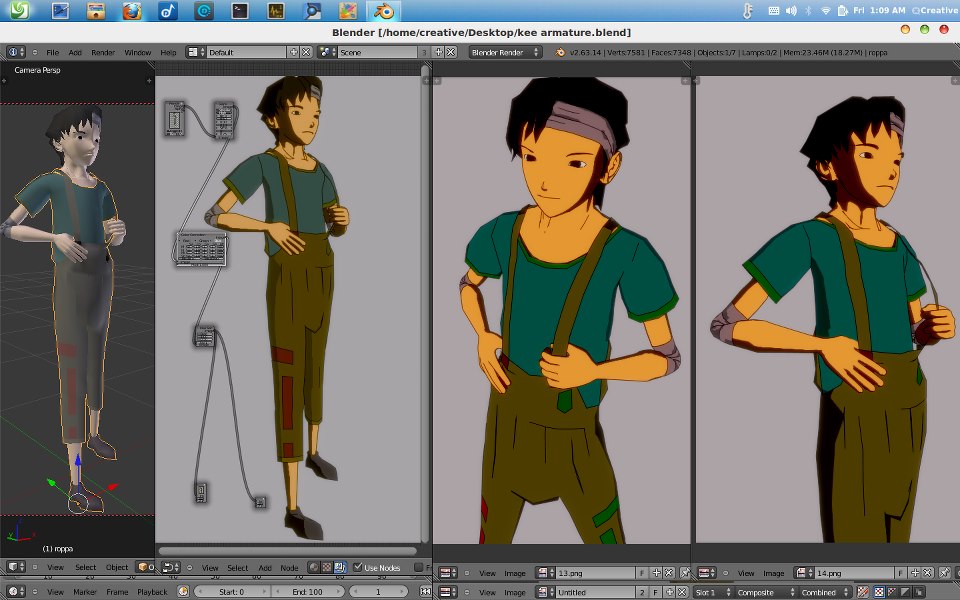Open the system monitor icon in top panel
Screen dimensions: 960x600
click(x=276, y=10)
